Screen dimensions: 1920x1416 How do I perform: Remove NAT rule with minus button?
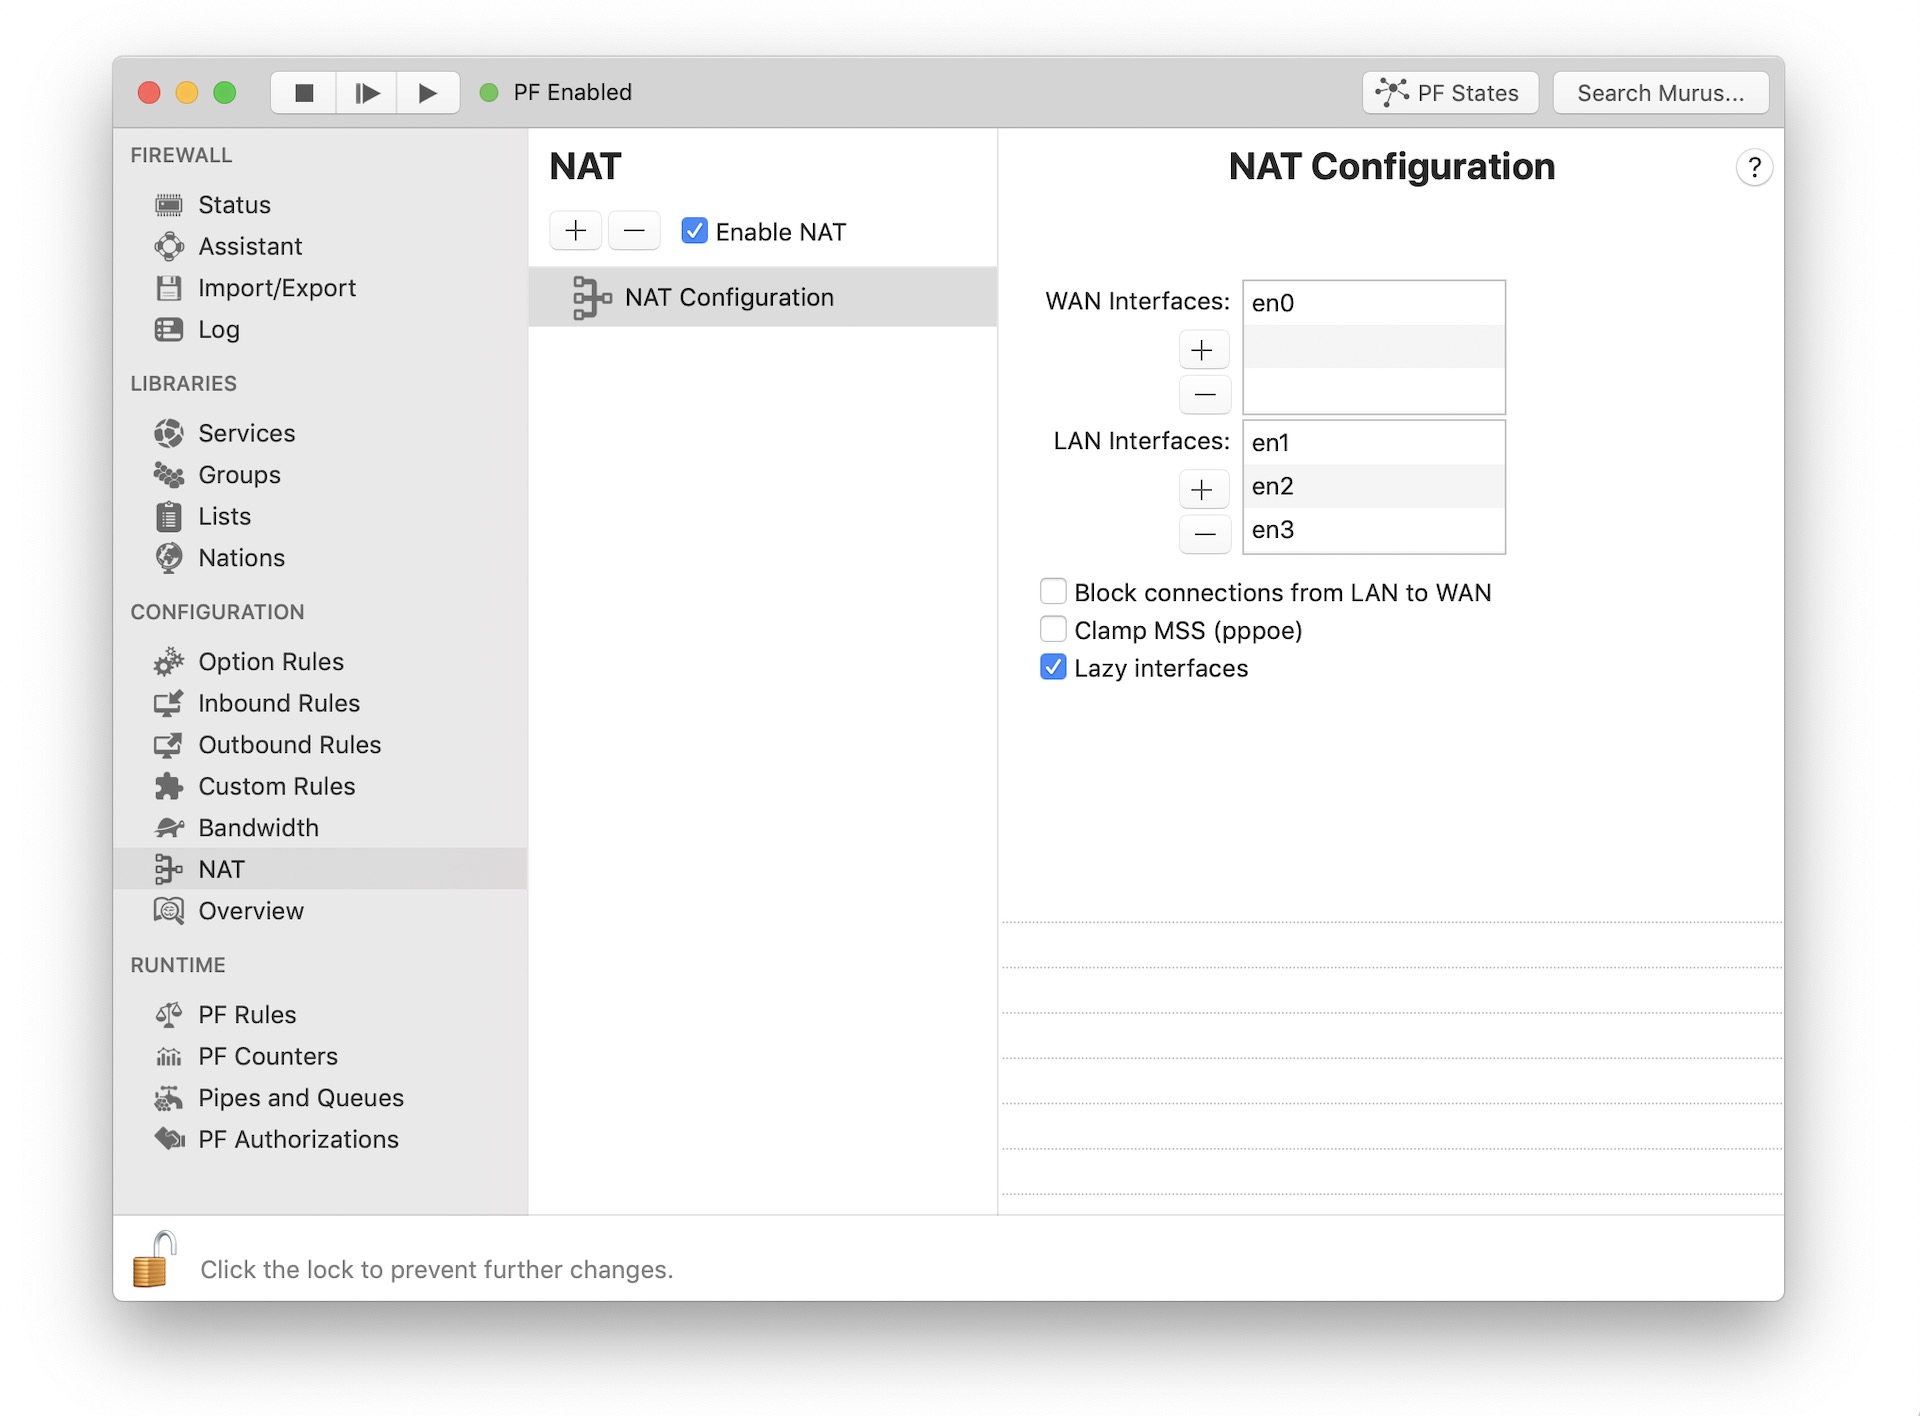click(x=634, y=231)
